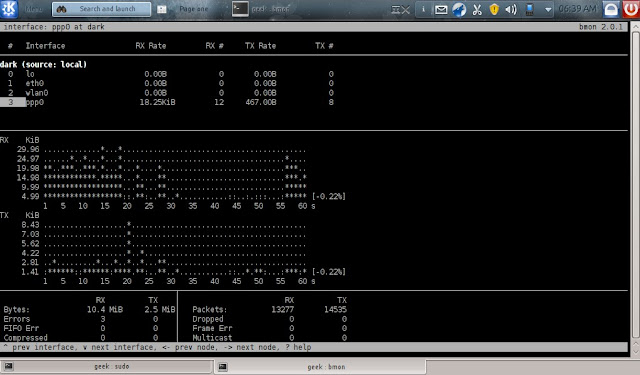Click 'v next interface' hint text
This screenshot has height=375, width=640.
coord(118,347)
